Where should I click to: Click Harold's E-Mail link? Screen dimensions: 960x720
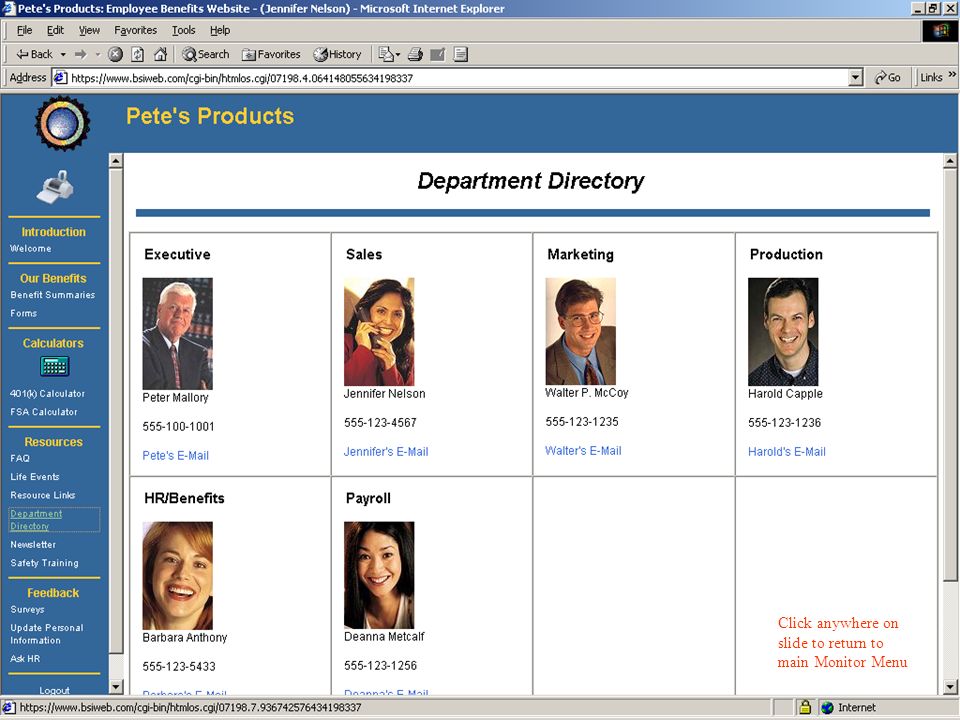(x=787, y=452)
